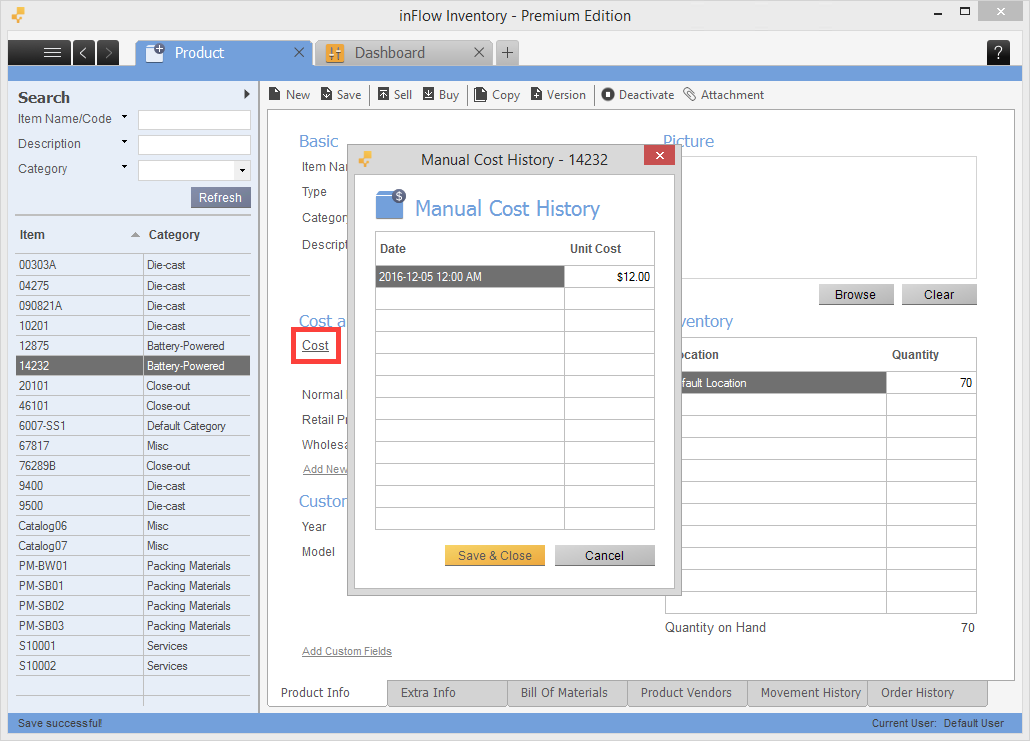Select item 14232 in the list
Viewport: 1030px width, 741px height.
[x=133, y=366]
